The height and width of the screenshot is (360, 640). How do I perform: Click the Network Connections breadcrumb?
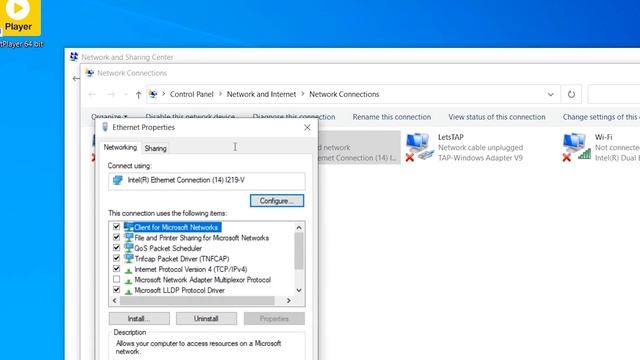(344, 94)
